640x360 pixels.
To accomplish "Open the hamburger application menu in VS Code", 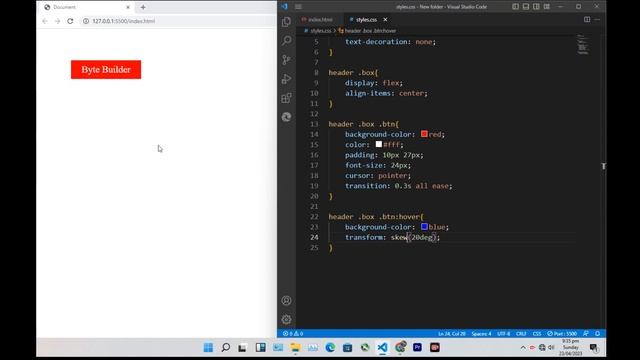I will click(298, 7).
